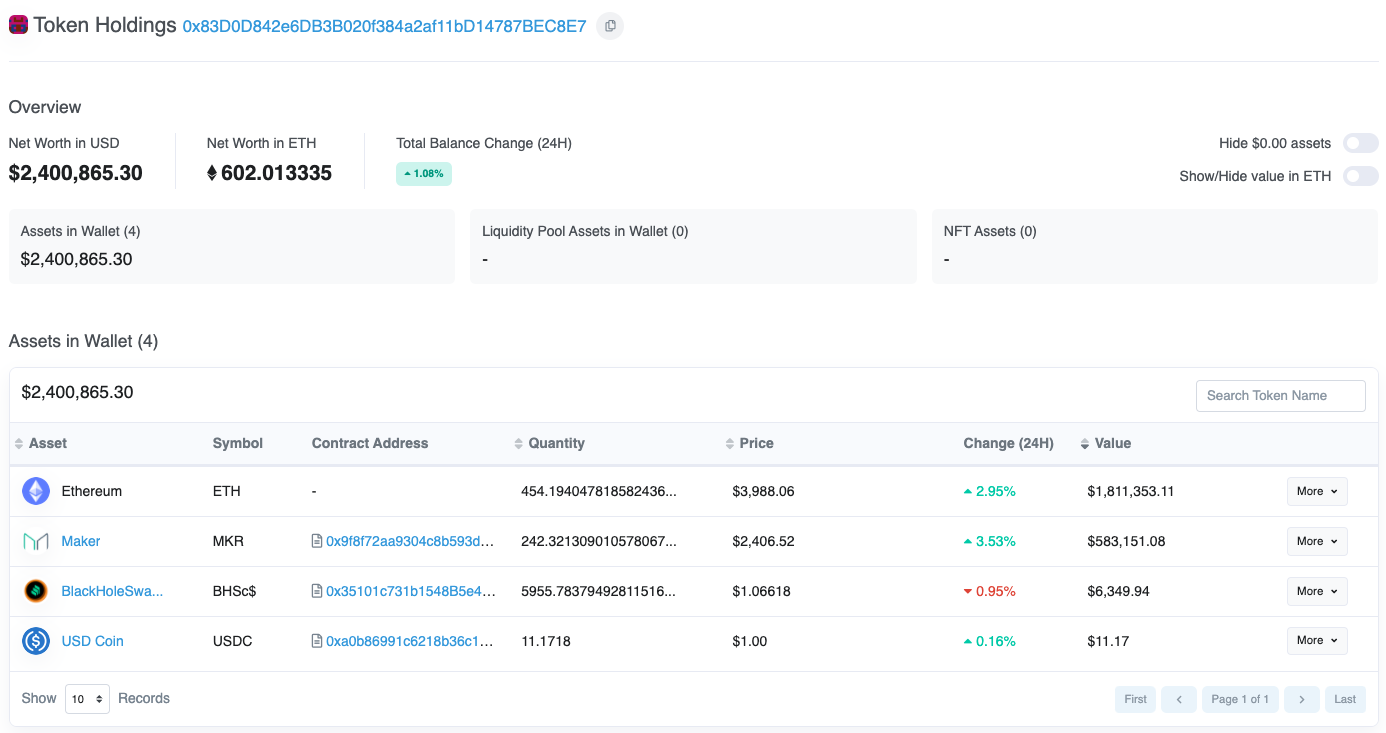Sort the table by Asset column
Viewport: 1386px width, 733px height.
tap(41, 443)
